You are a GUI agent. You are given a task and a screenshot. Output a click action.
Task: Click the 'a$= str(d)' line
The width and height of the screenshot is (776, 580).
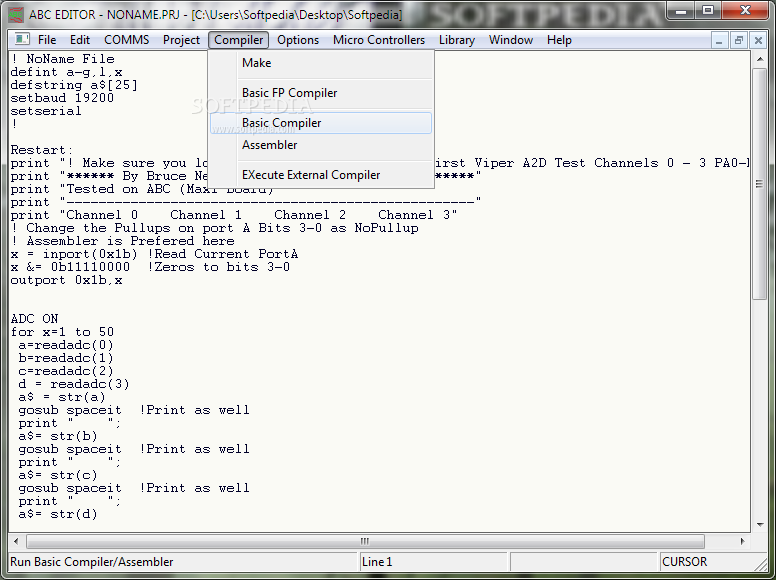[58, 514]
